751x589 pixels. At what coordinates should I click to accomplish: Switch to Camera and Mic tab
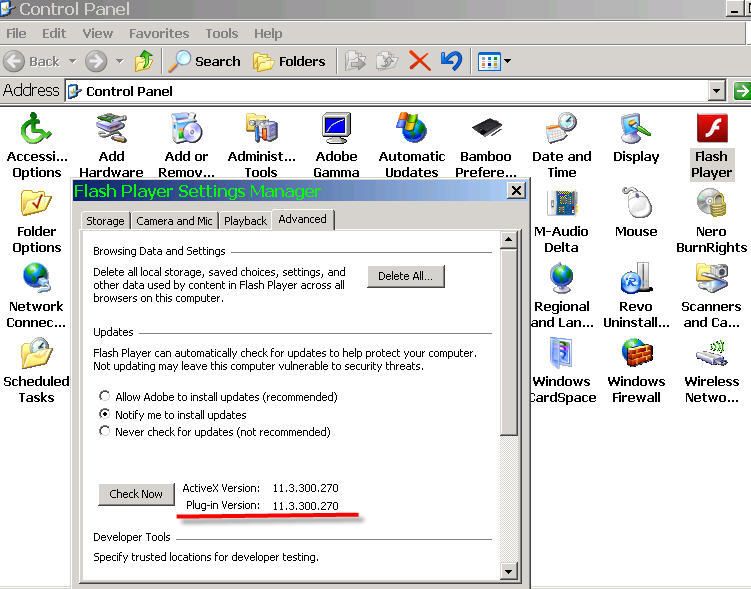[x=174, y=221]
